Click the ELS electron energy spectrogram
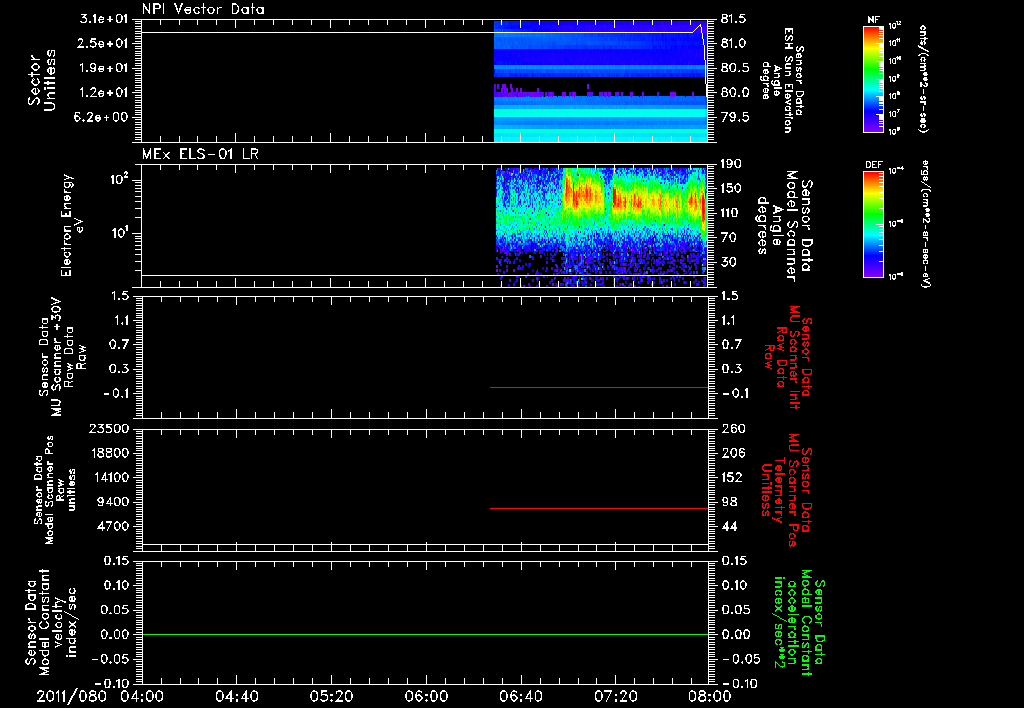The image size is (1024, 708). point(601,227)
